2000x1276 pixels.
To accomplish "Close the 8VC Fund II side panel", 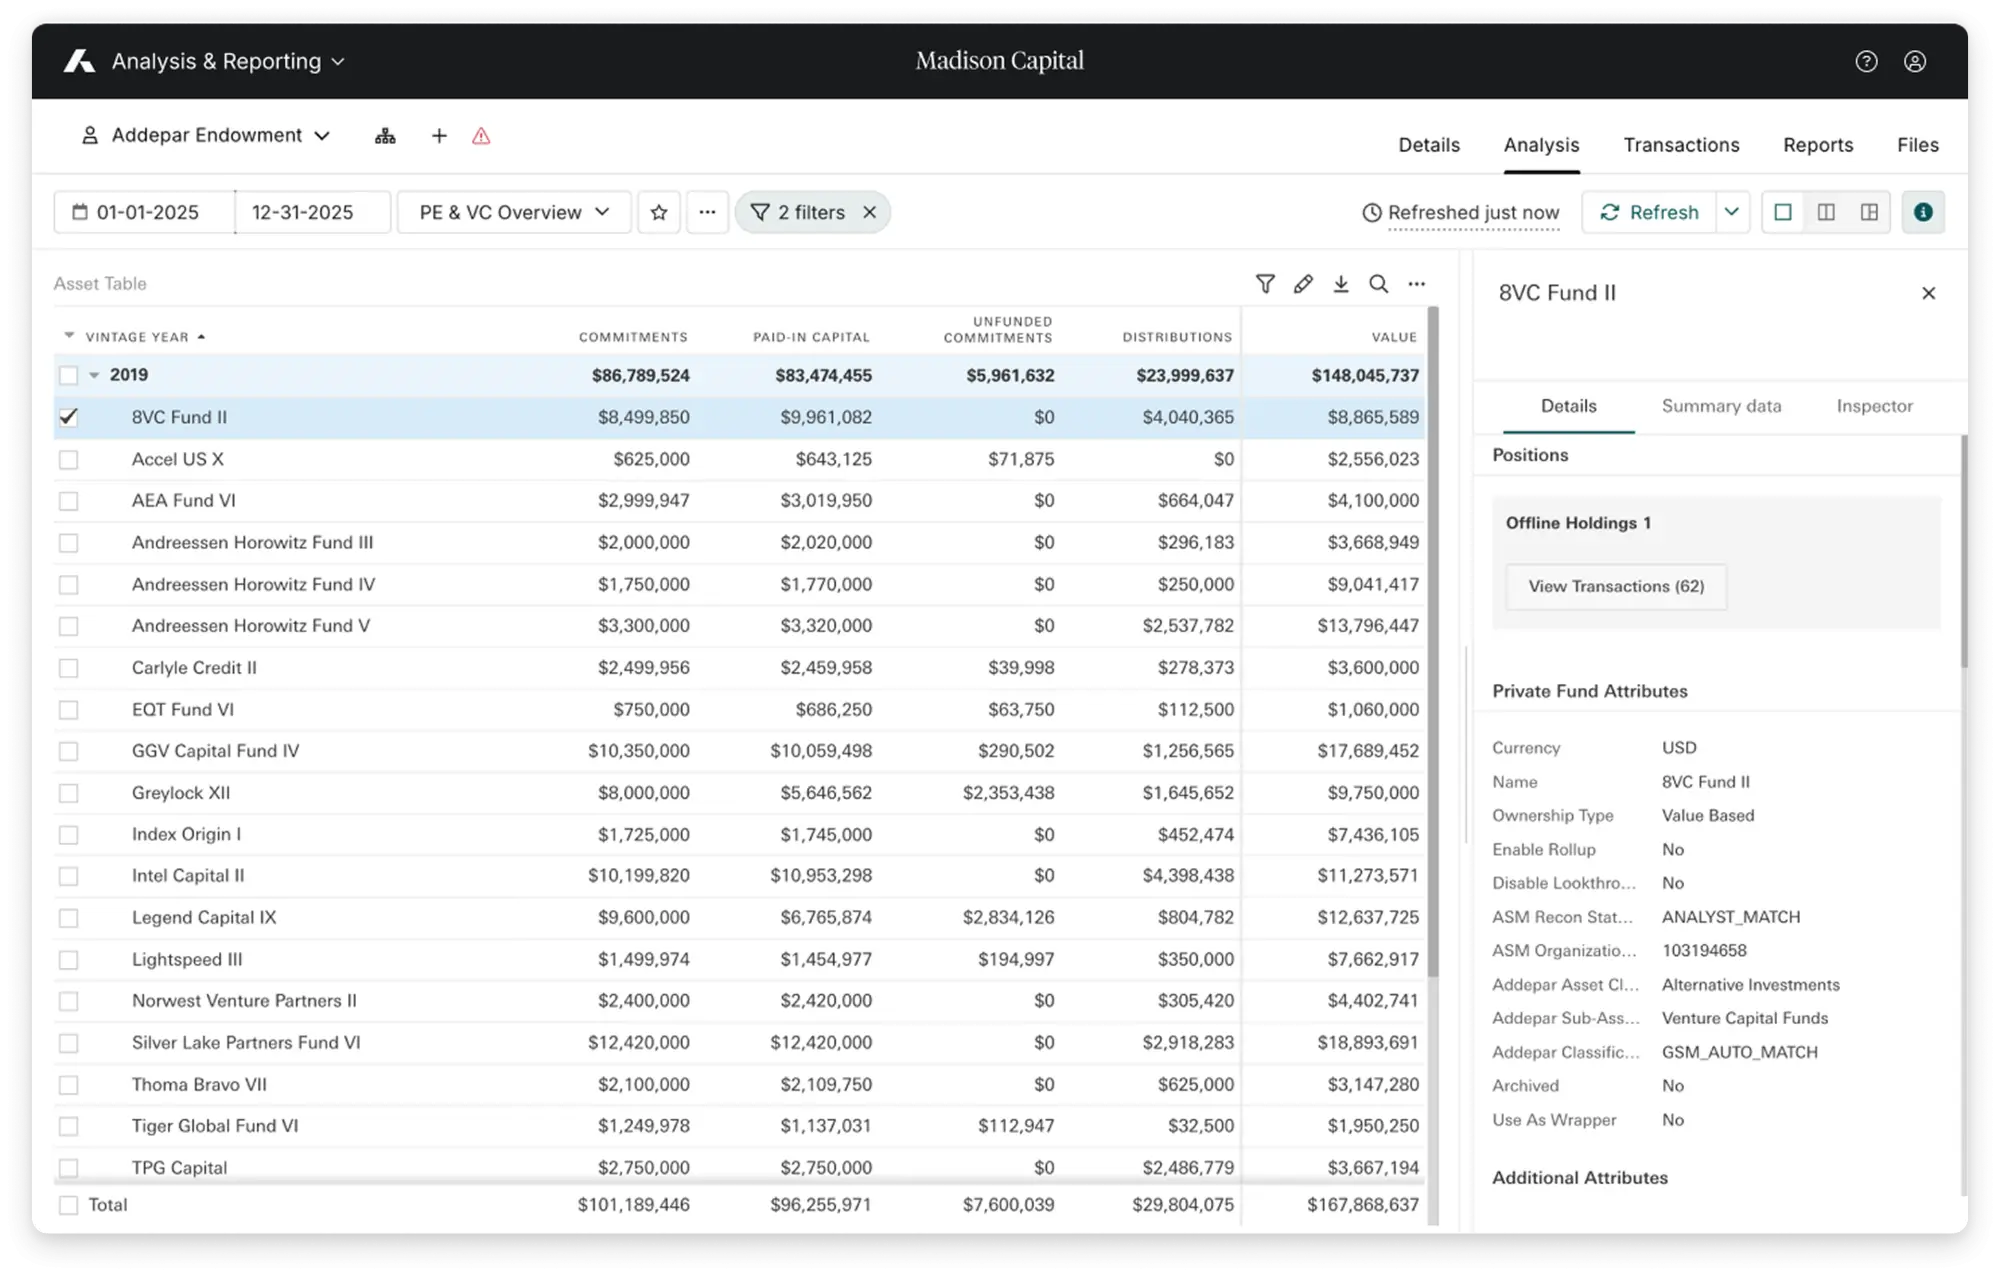I will 1929,293.
